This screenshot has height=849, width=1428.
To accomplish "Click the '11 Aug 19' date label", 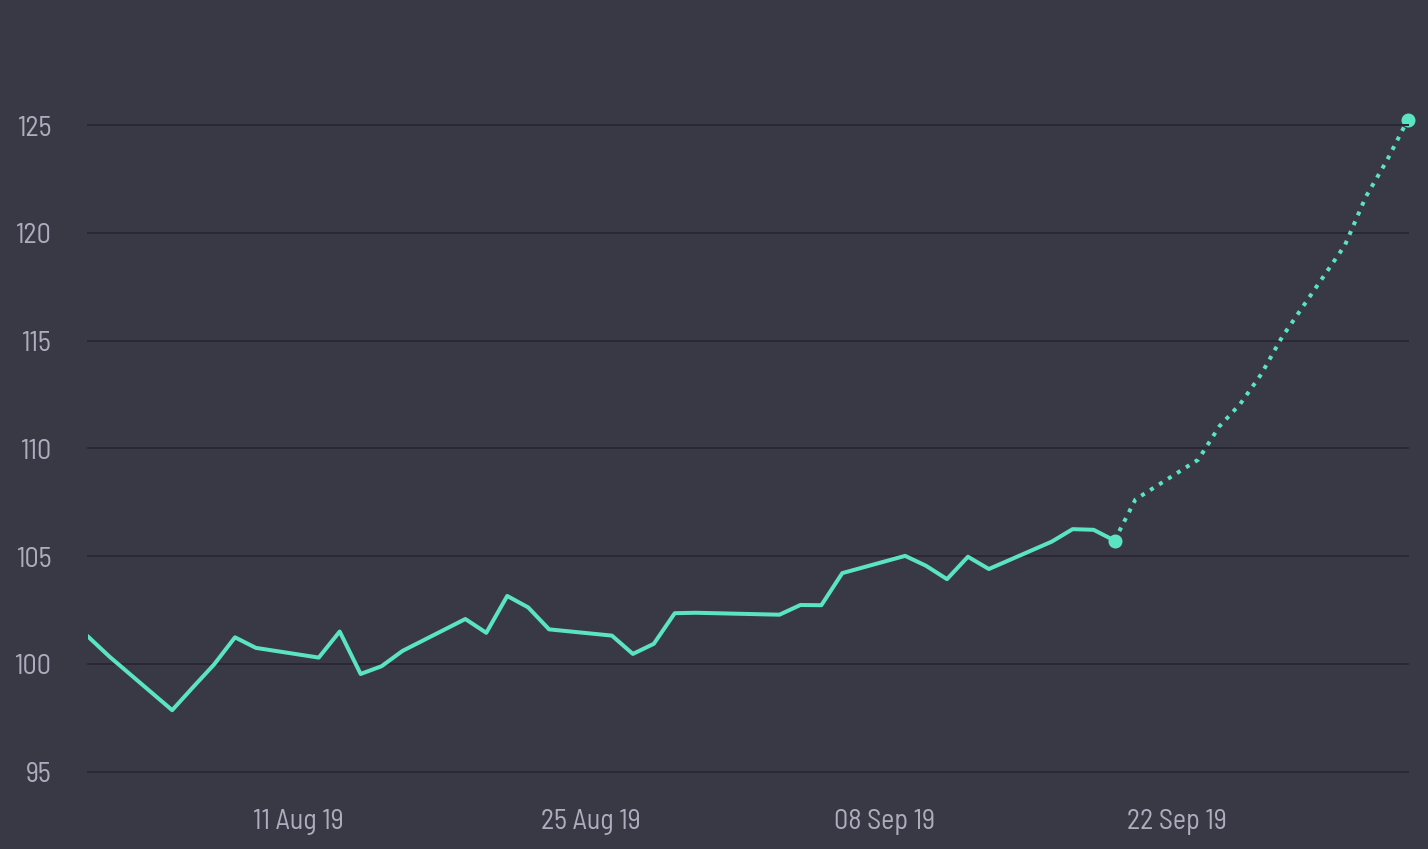I will (x=298, y=820).
